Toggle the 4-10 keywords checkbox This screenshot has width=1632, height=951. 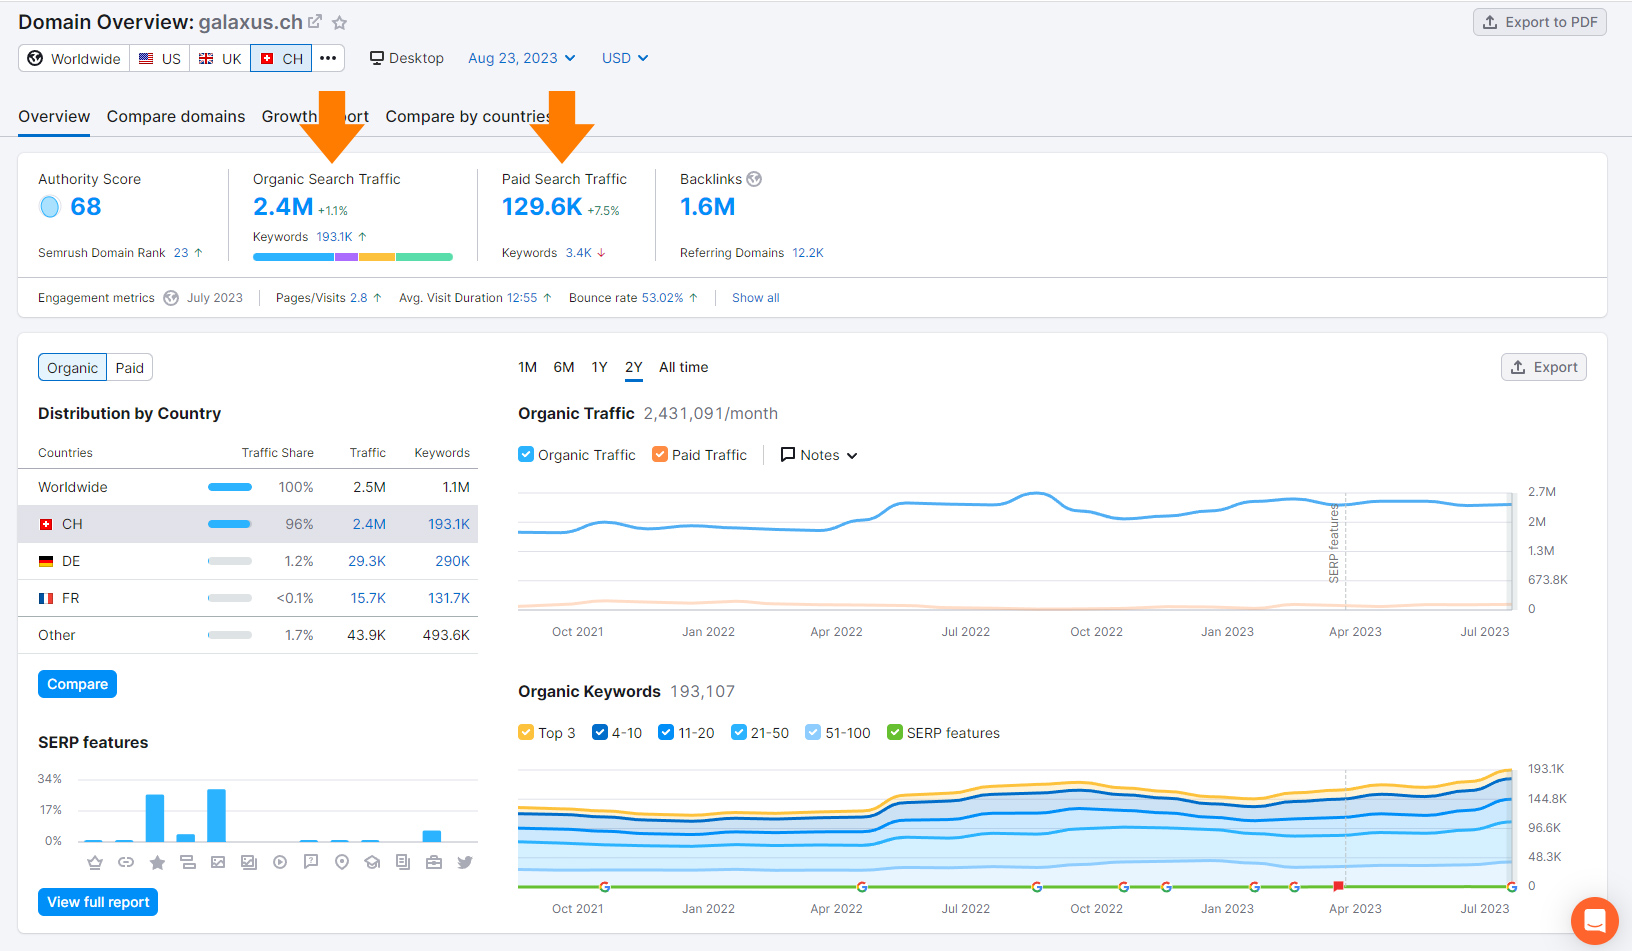click(600, 732)
